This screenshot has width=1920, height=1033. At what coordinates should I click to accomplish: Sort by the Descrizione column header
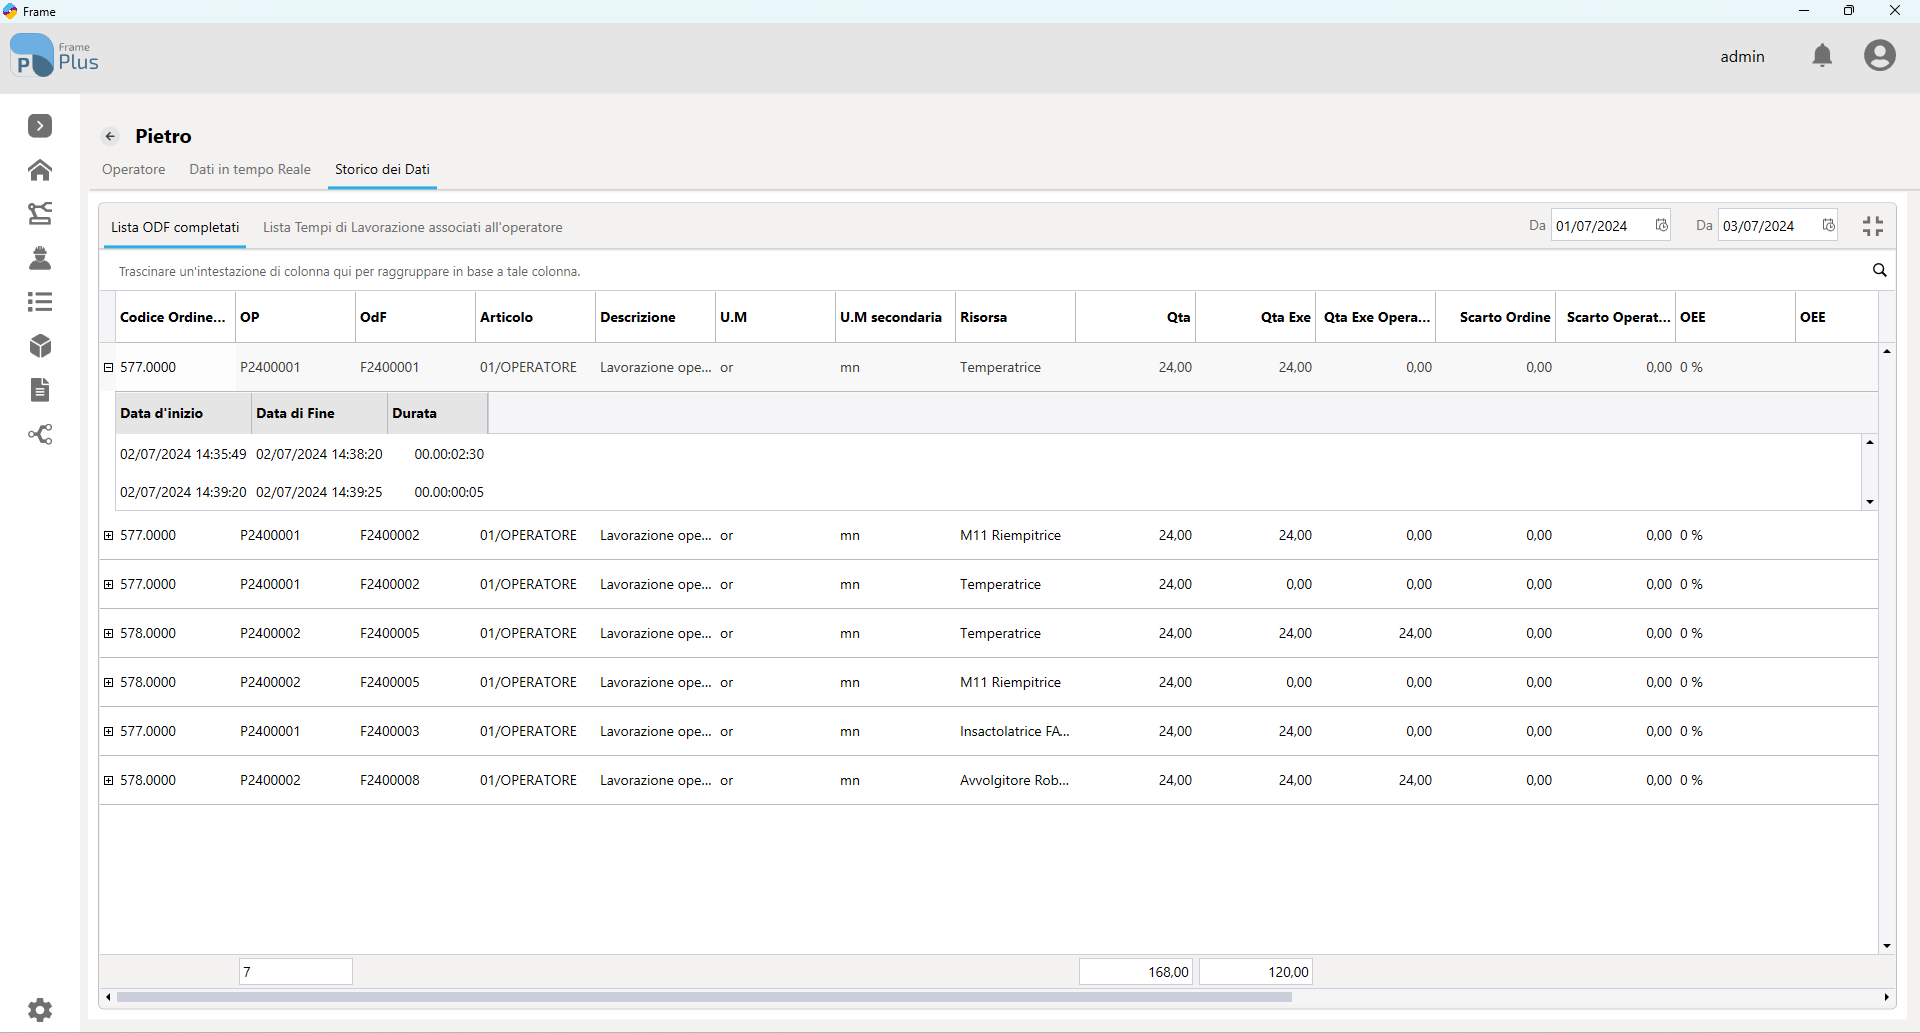(656, 317)
